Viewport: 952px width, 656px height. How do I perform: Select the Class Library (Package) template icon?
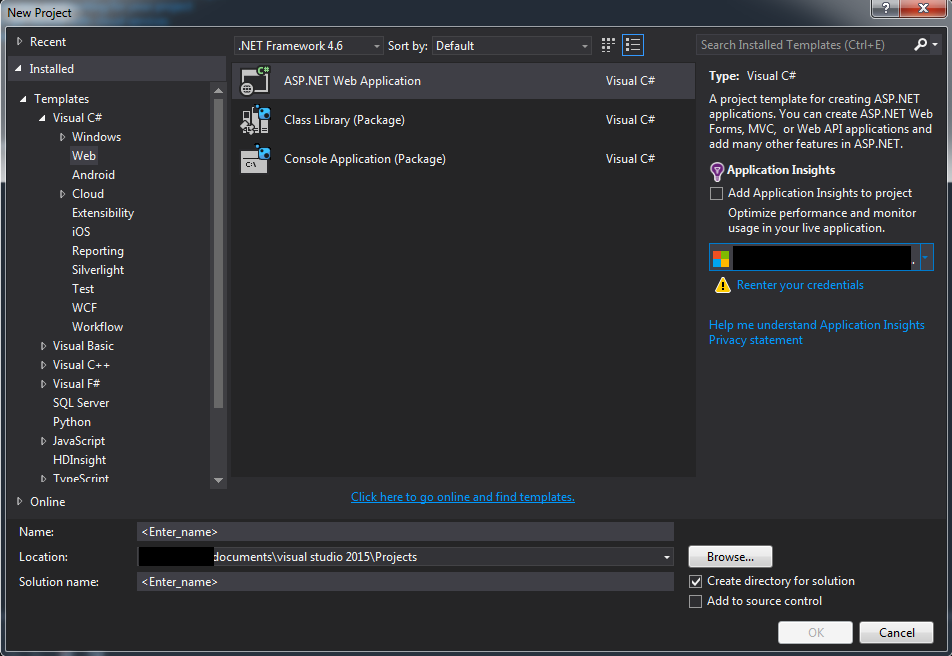click(255, 120)
